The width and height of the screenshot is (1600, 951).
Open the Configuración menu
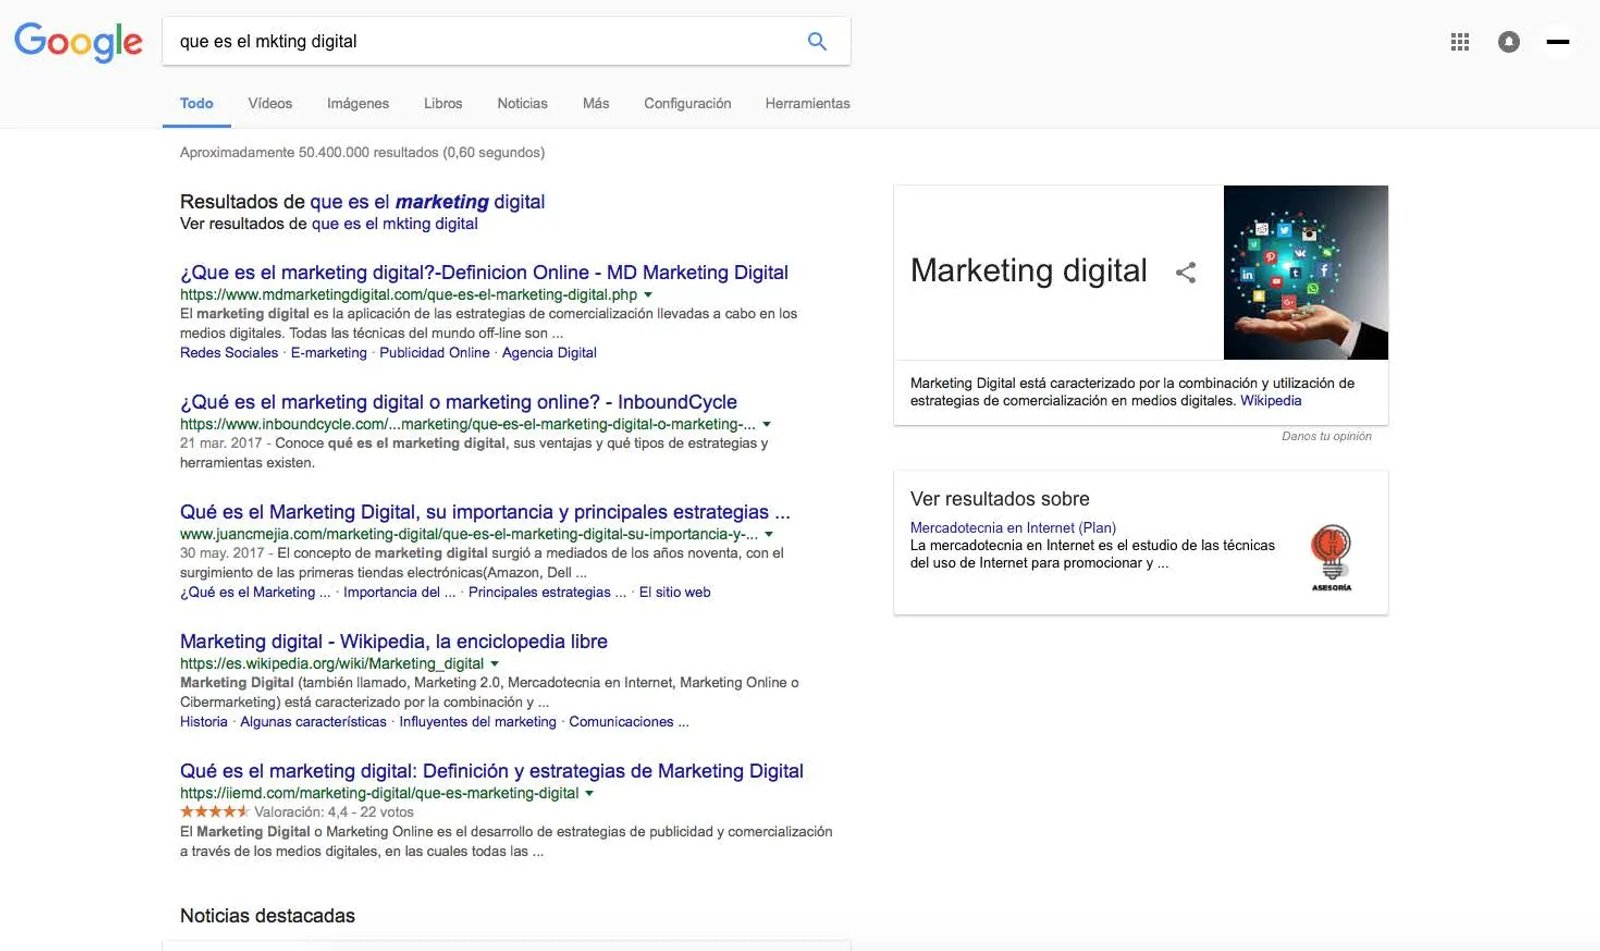[687, 103]
